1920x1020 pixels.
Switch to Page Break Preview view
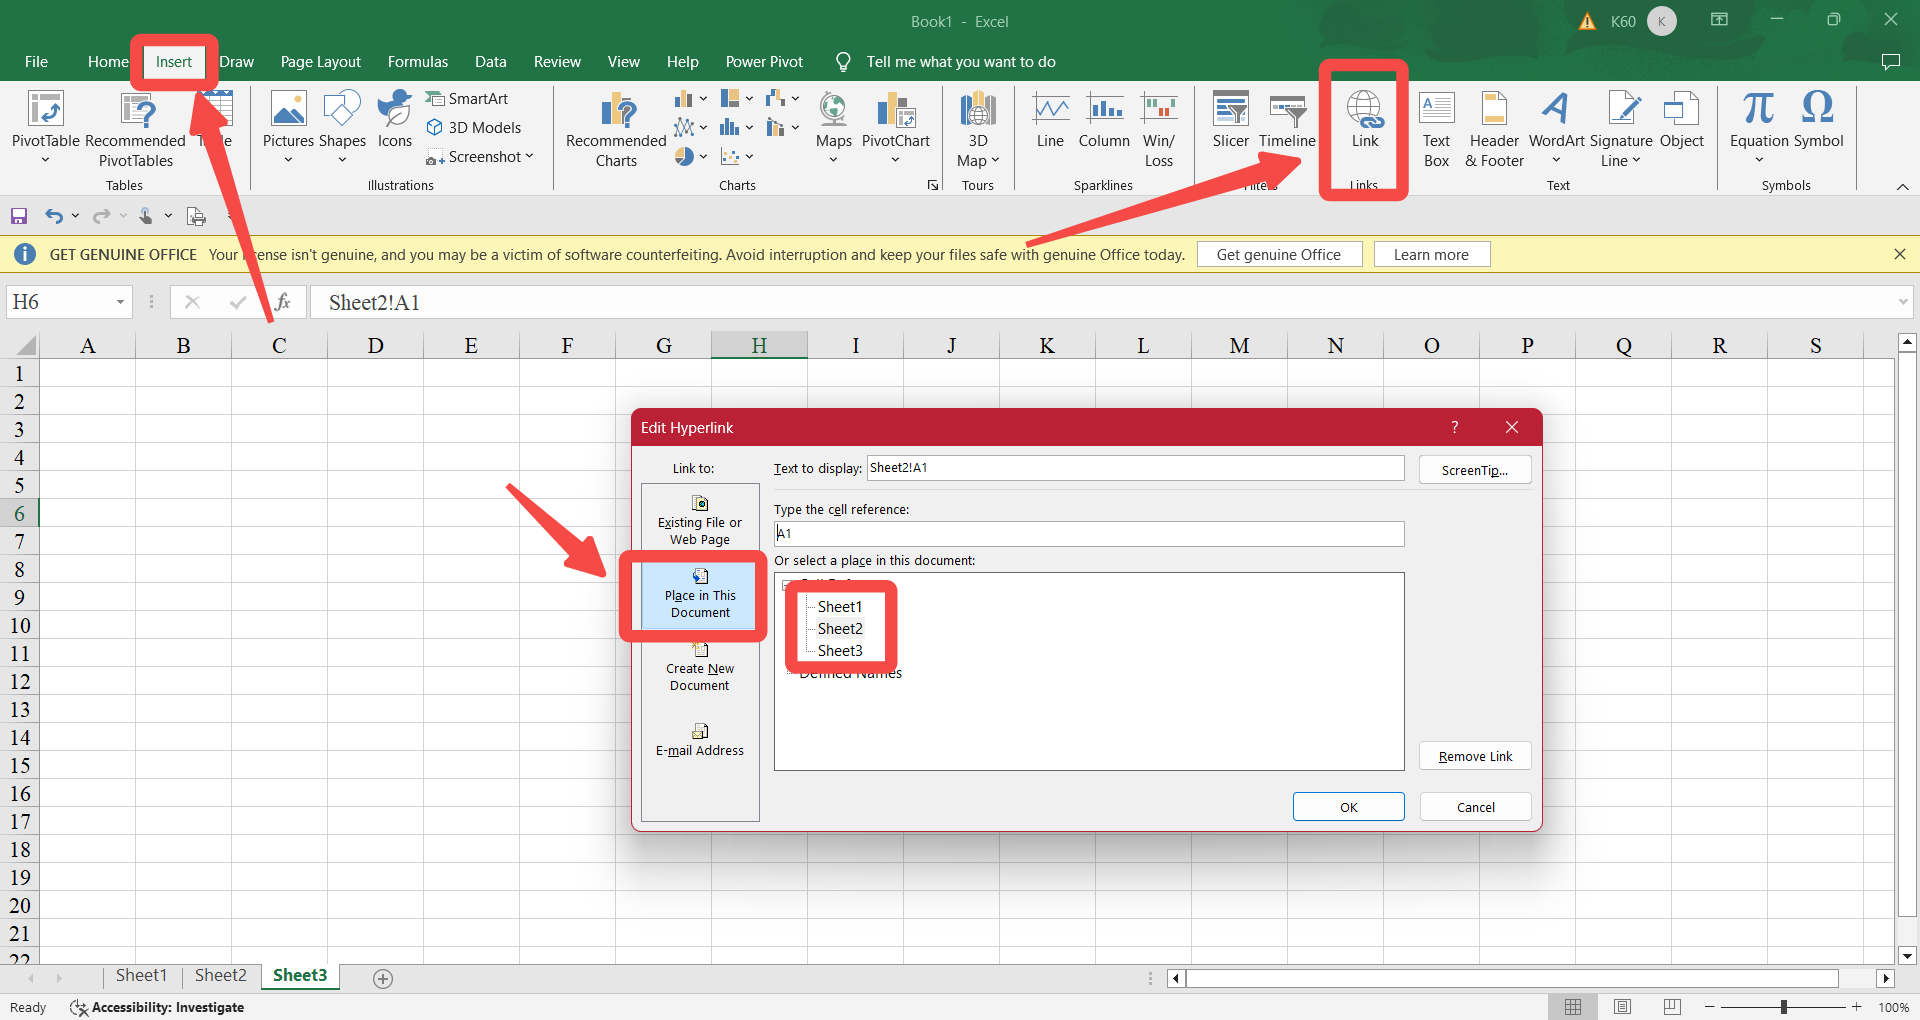tap(1671, 1007)
